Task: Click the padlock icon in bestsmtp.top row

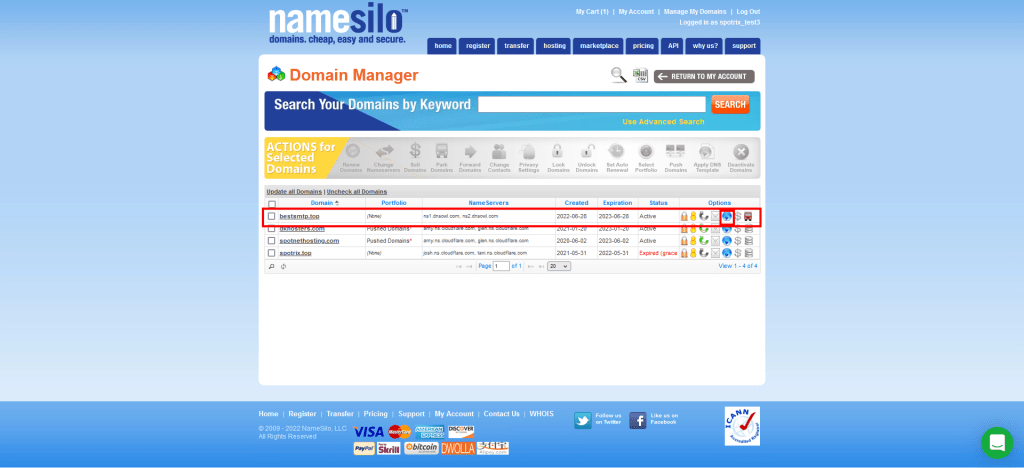Action: (684, 217)
